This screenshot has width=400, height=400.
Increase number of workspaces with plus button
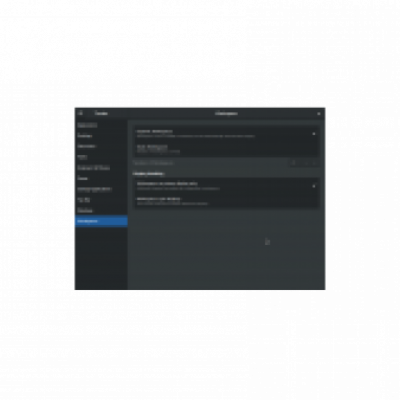point(315,163)
